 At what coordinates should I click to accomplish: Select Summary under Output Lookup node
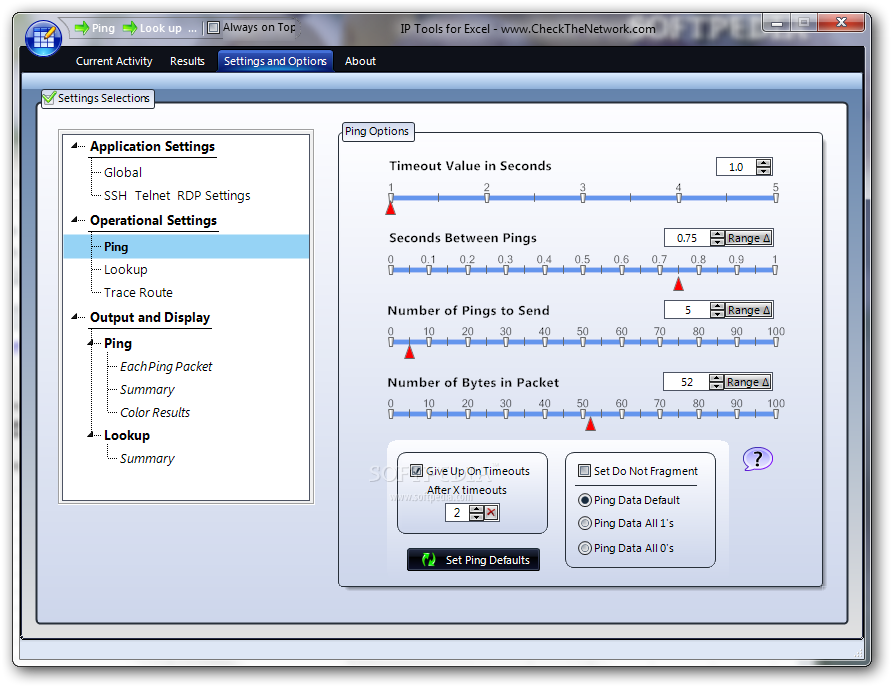(147, 458)
